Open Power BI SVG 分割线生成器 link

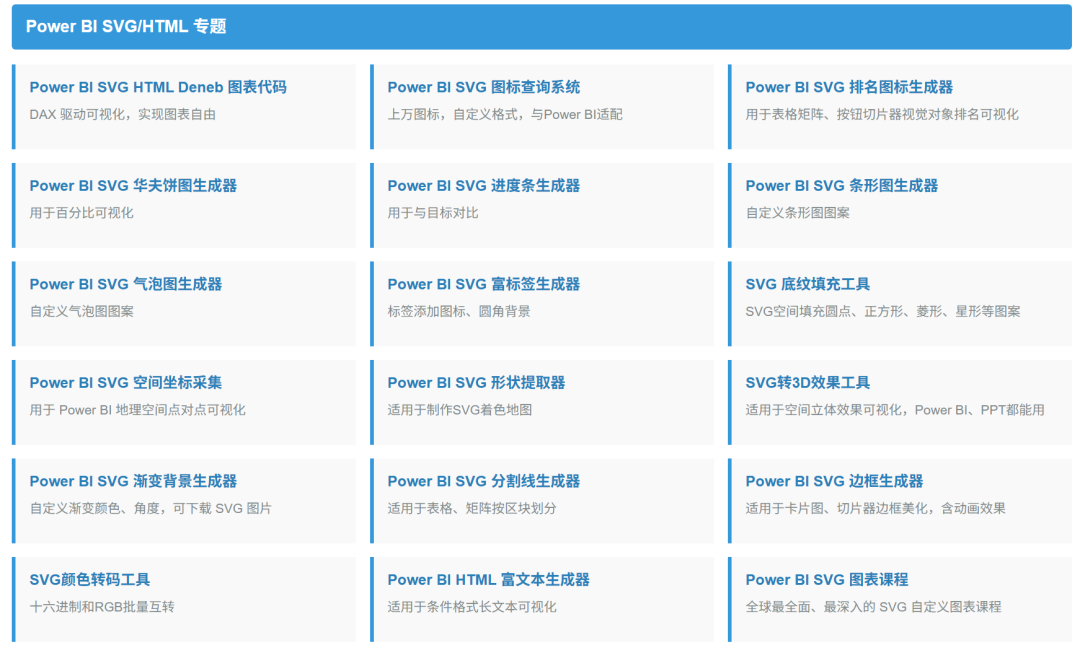(x=484, y=481)
